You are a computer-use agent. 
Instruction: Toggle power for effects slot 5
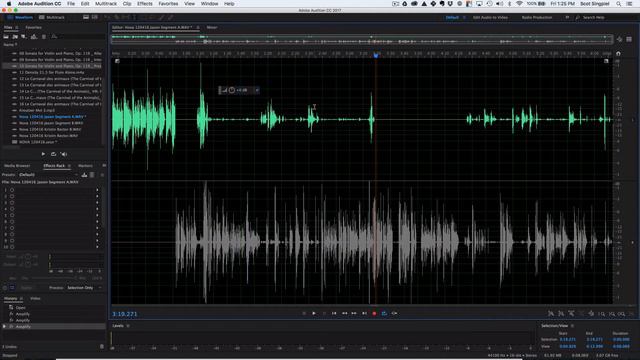tap(12, 215)
